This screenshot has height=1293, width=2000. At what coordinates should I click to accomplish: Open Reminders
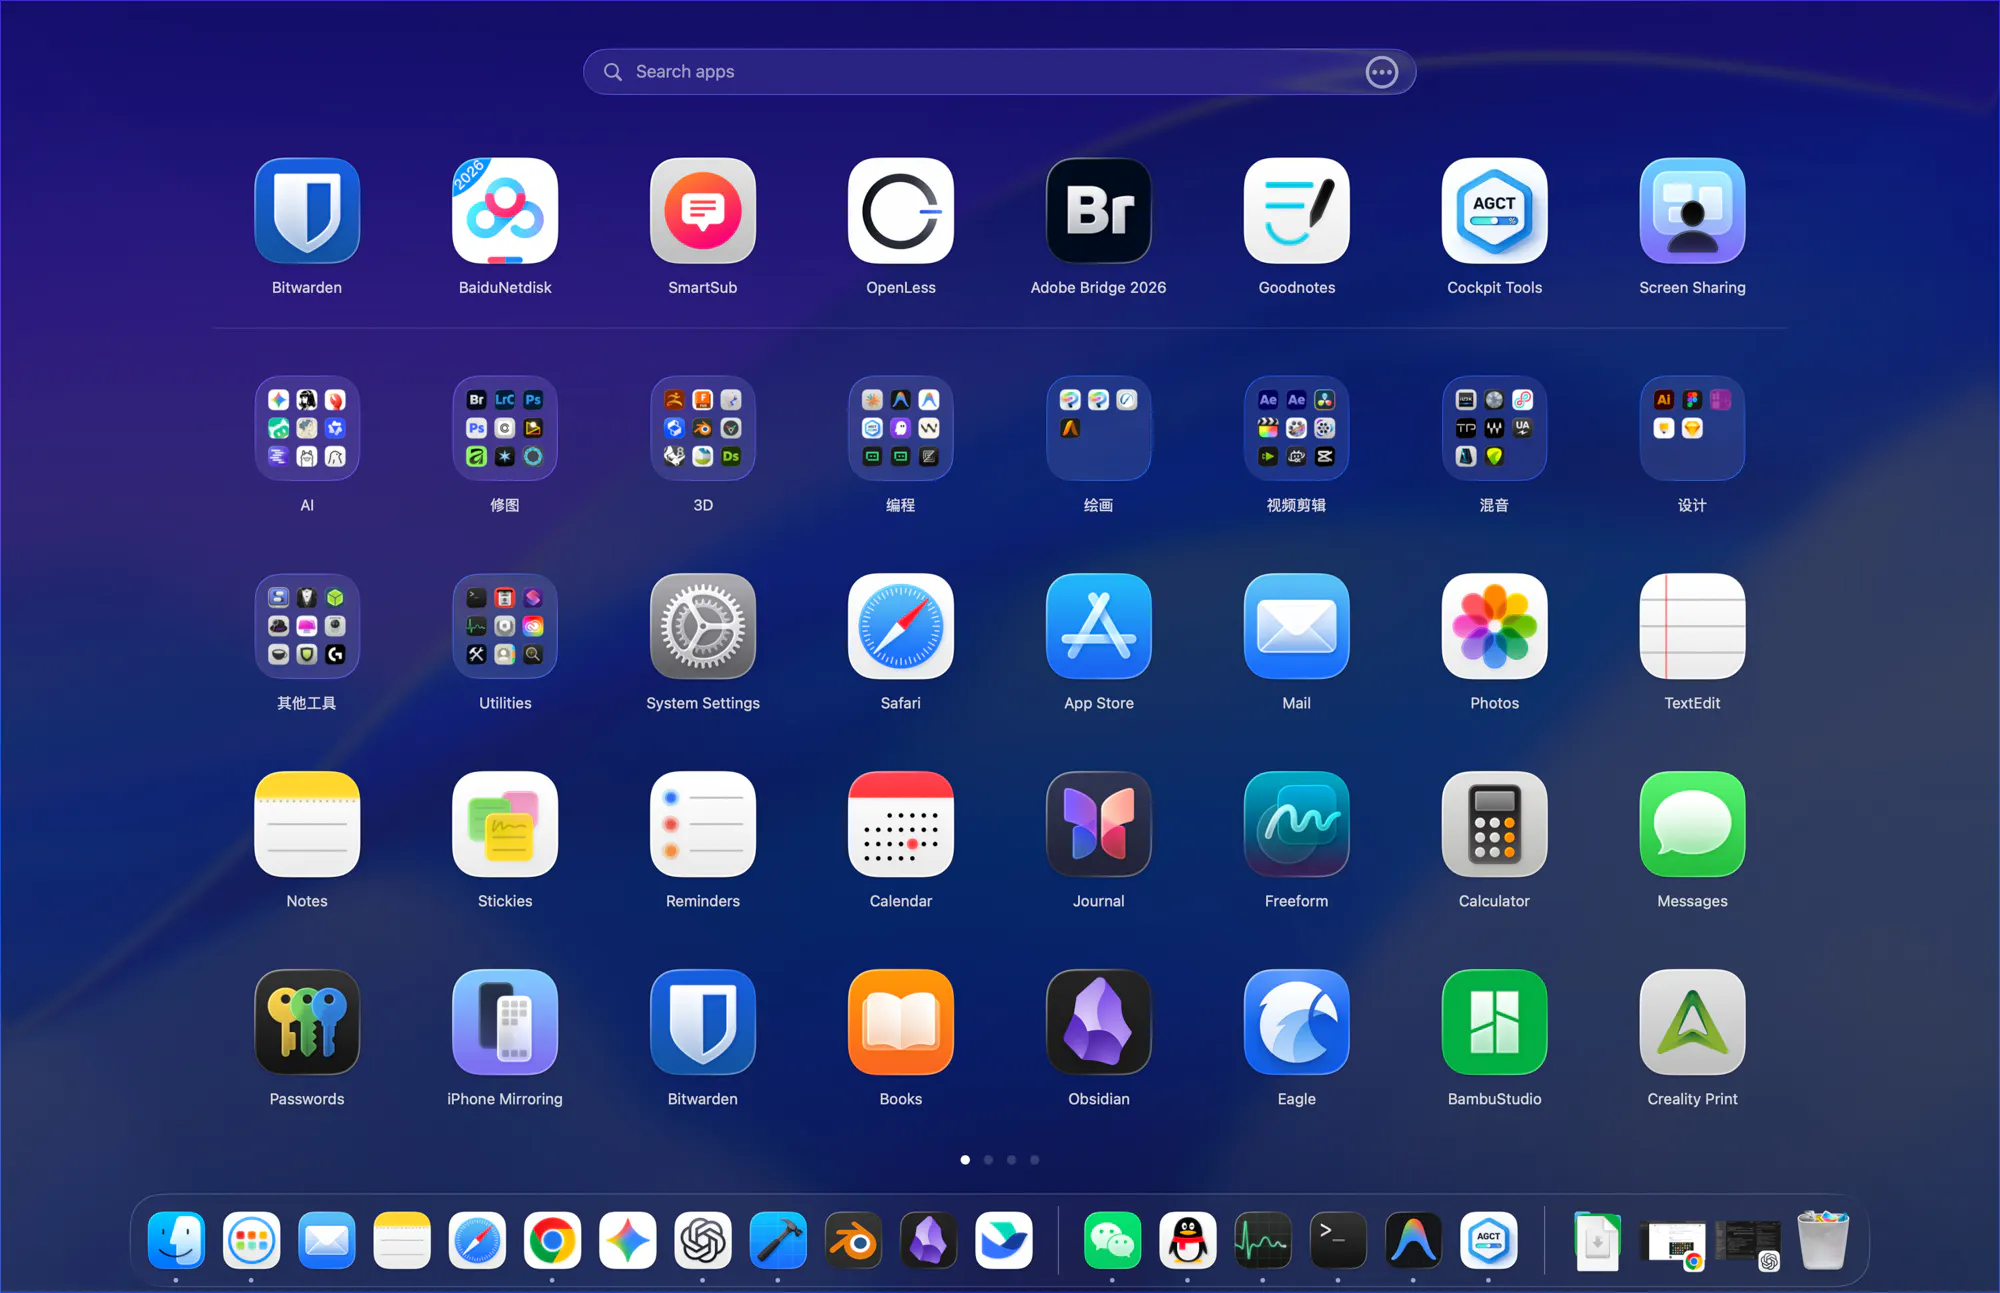pos(703,824)
